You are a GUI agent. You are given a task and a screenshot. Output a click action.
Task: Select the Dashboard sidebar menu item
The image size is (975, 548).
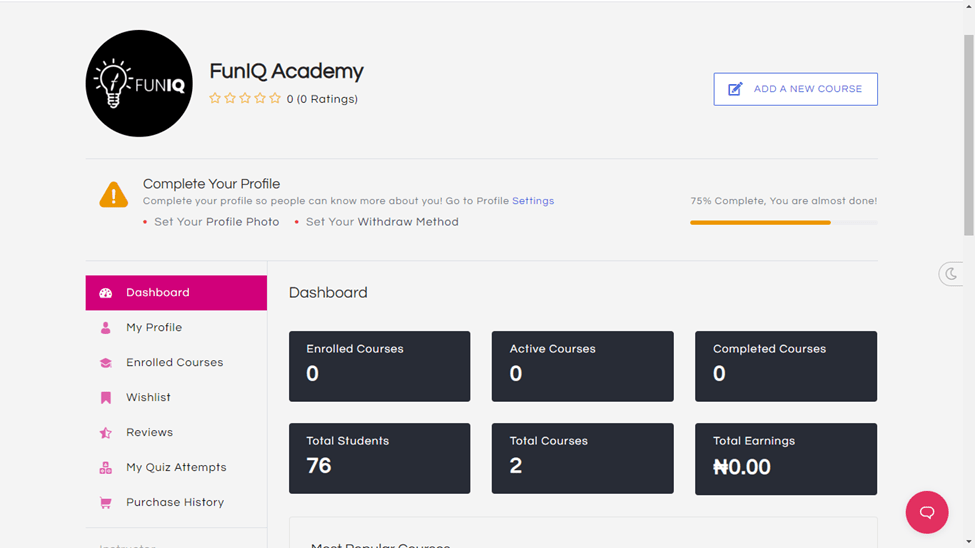176,293
